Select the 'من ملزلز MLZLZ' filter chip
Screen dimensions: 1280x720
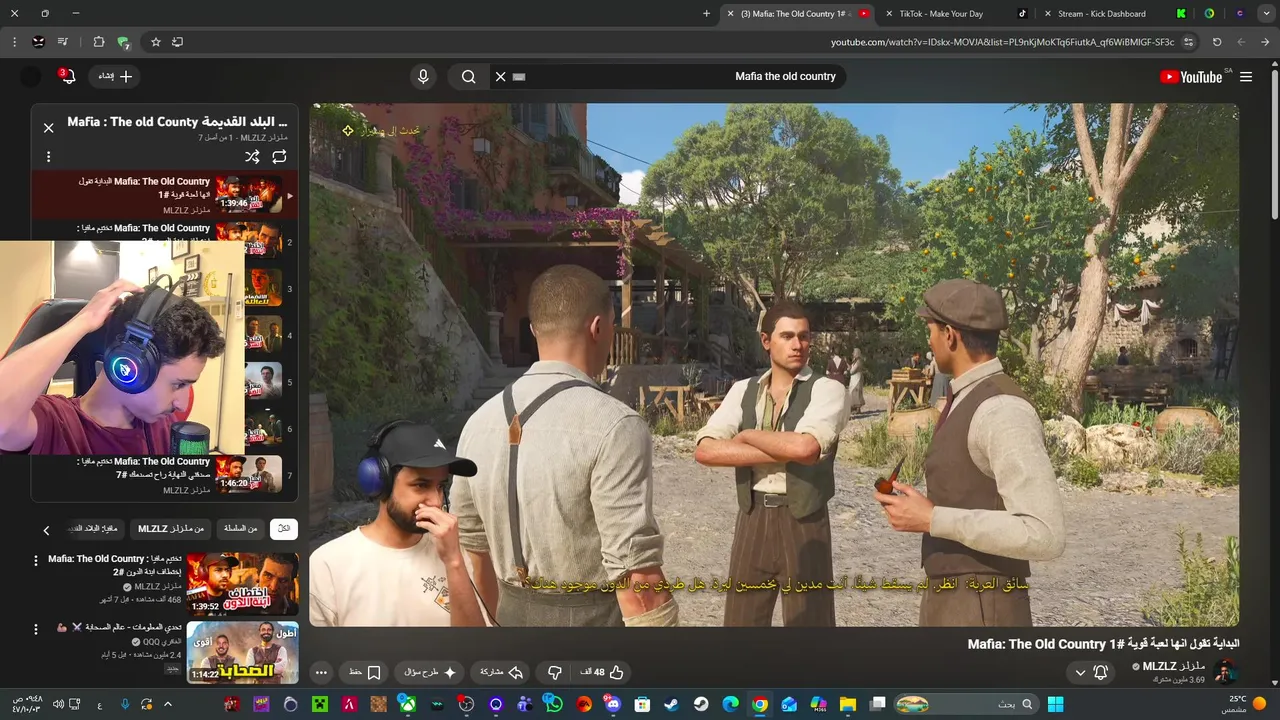[x=171, y=529]
